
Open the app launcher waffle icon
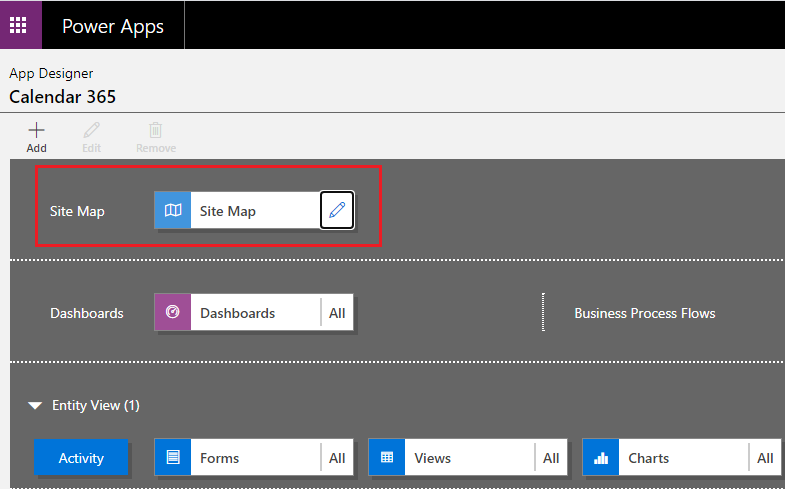click(18, 25)
